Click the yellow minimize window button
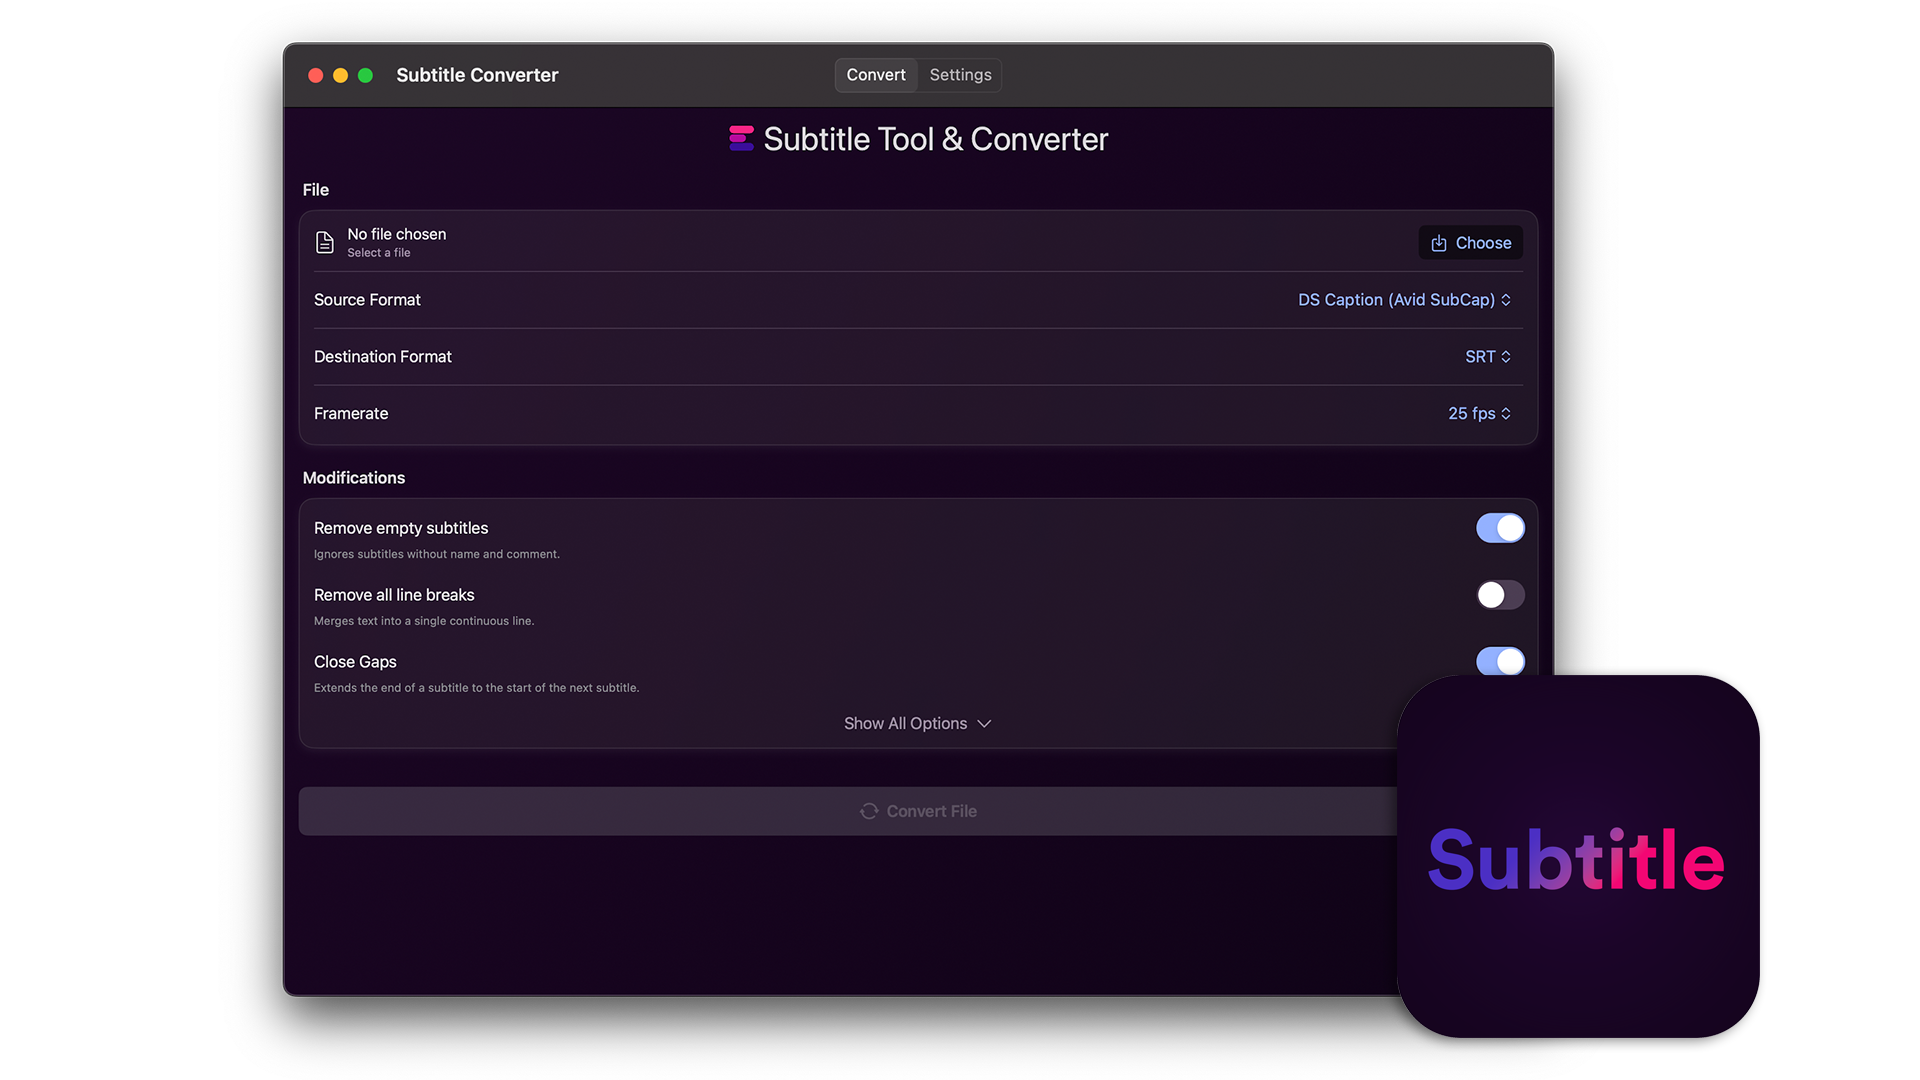The height and width of the screenshot is (1080, 1920). pyautogui.click(x=340, y=76)
